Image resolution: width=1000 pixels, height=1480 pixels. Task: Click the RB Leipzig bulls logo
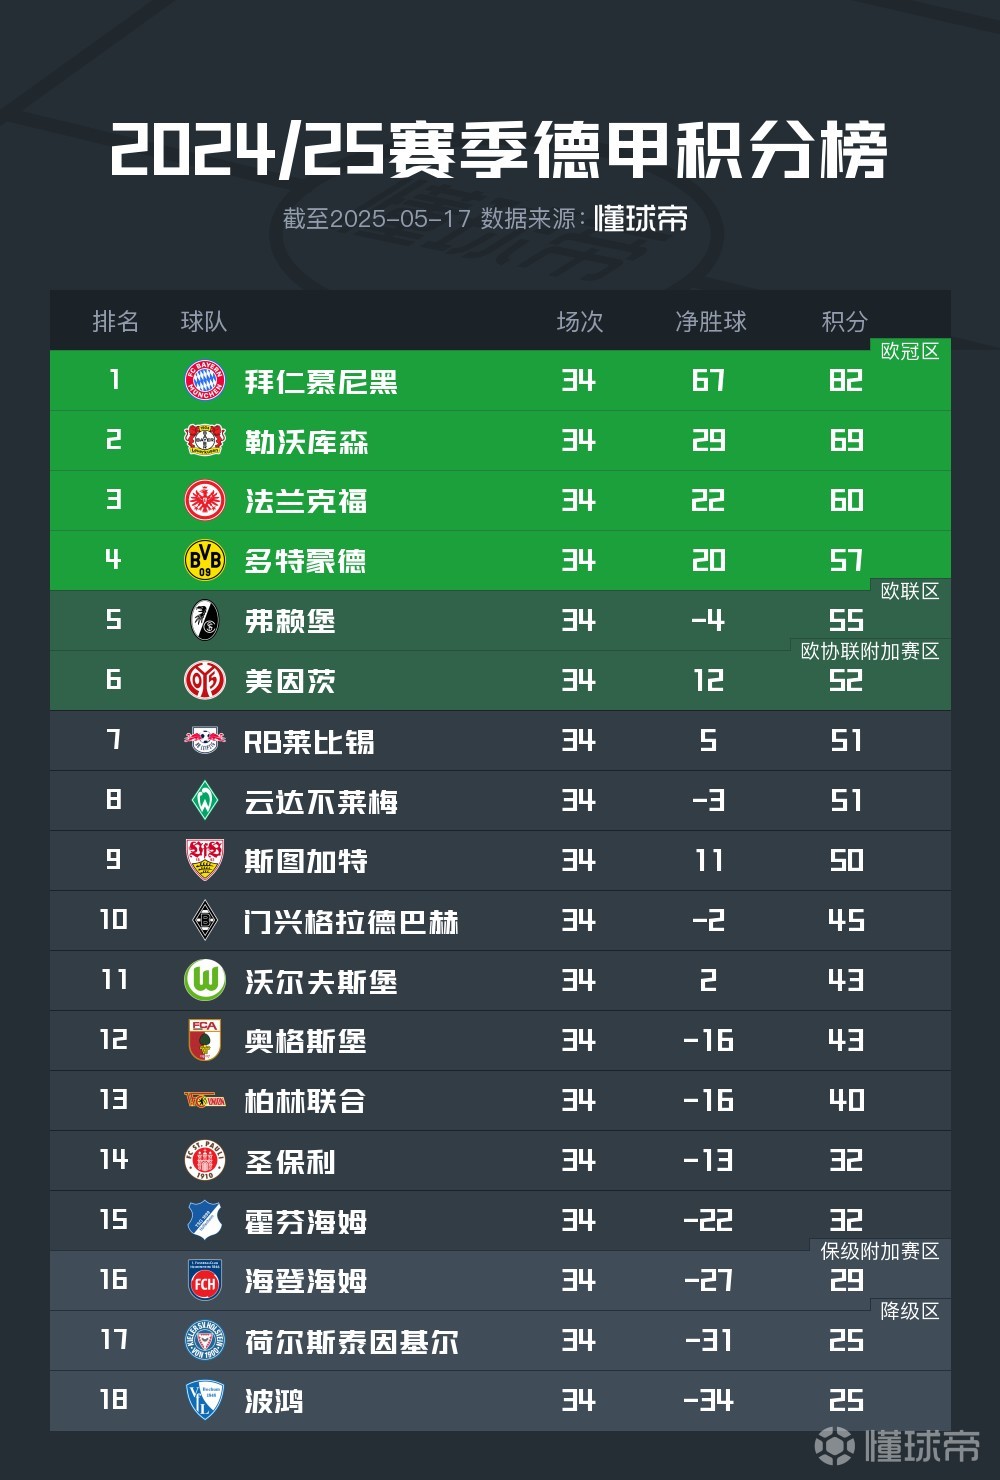[205, 741]
